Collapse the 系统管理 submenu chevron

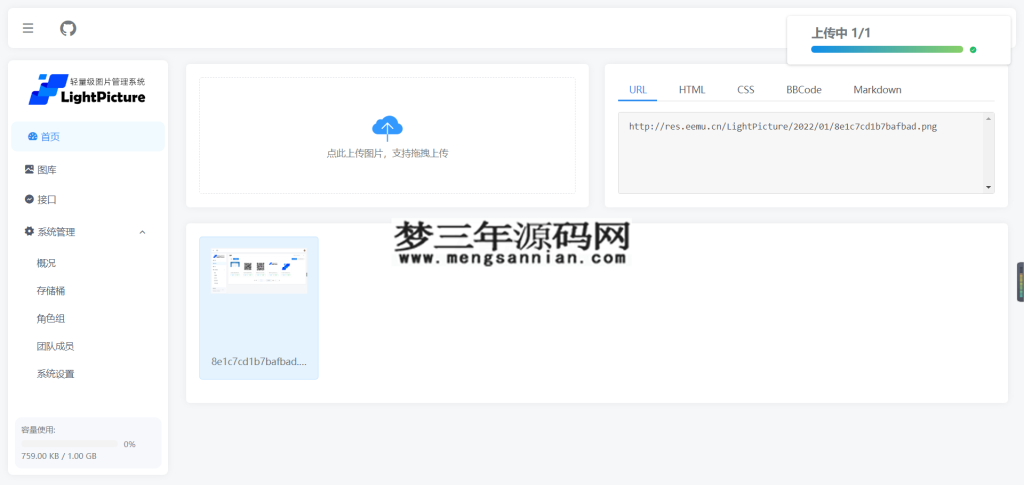[142, 232]
